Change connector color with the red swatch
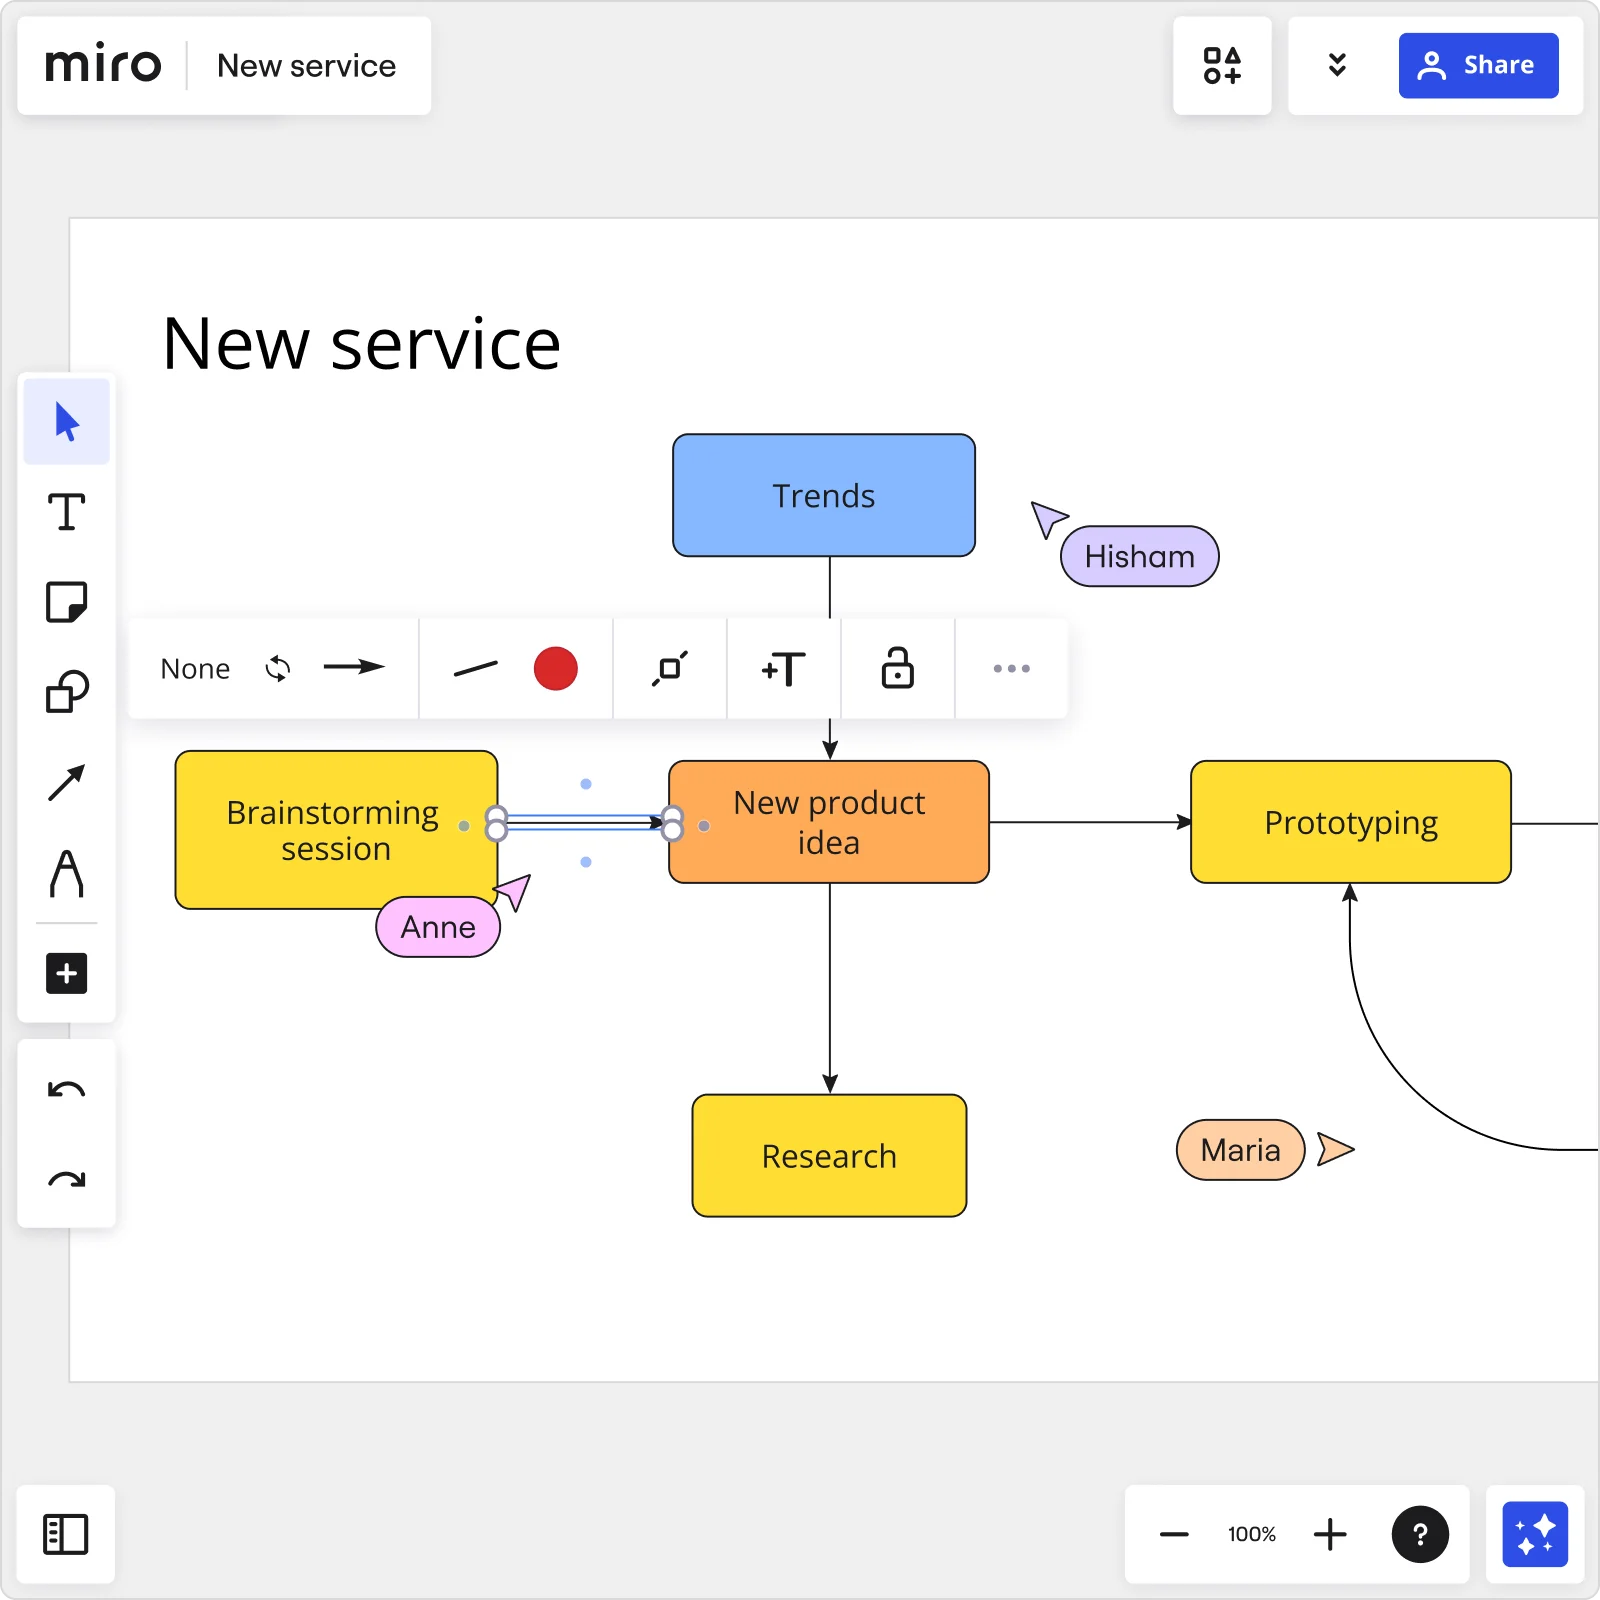1600x1600 pixels. pos(556,668)
